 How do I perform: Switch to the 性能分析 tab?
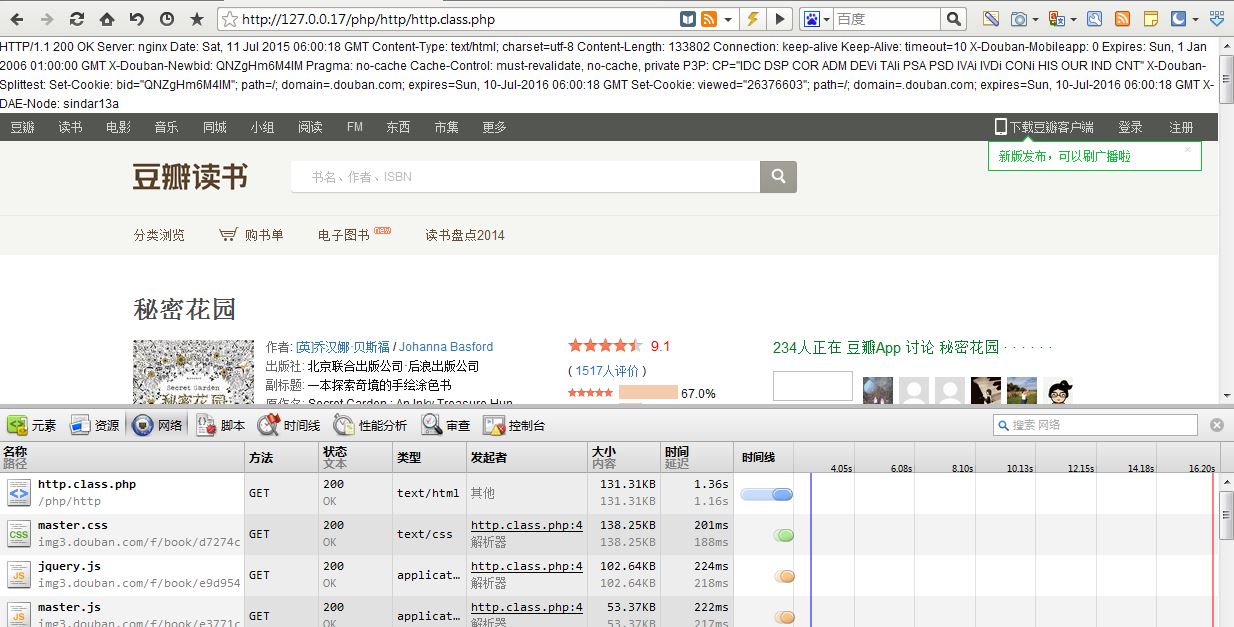369,425
